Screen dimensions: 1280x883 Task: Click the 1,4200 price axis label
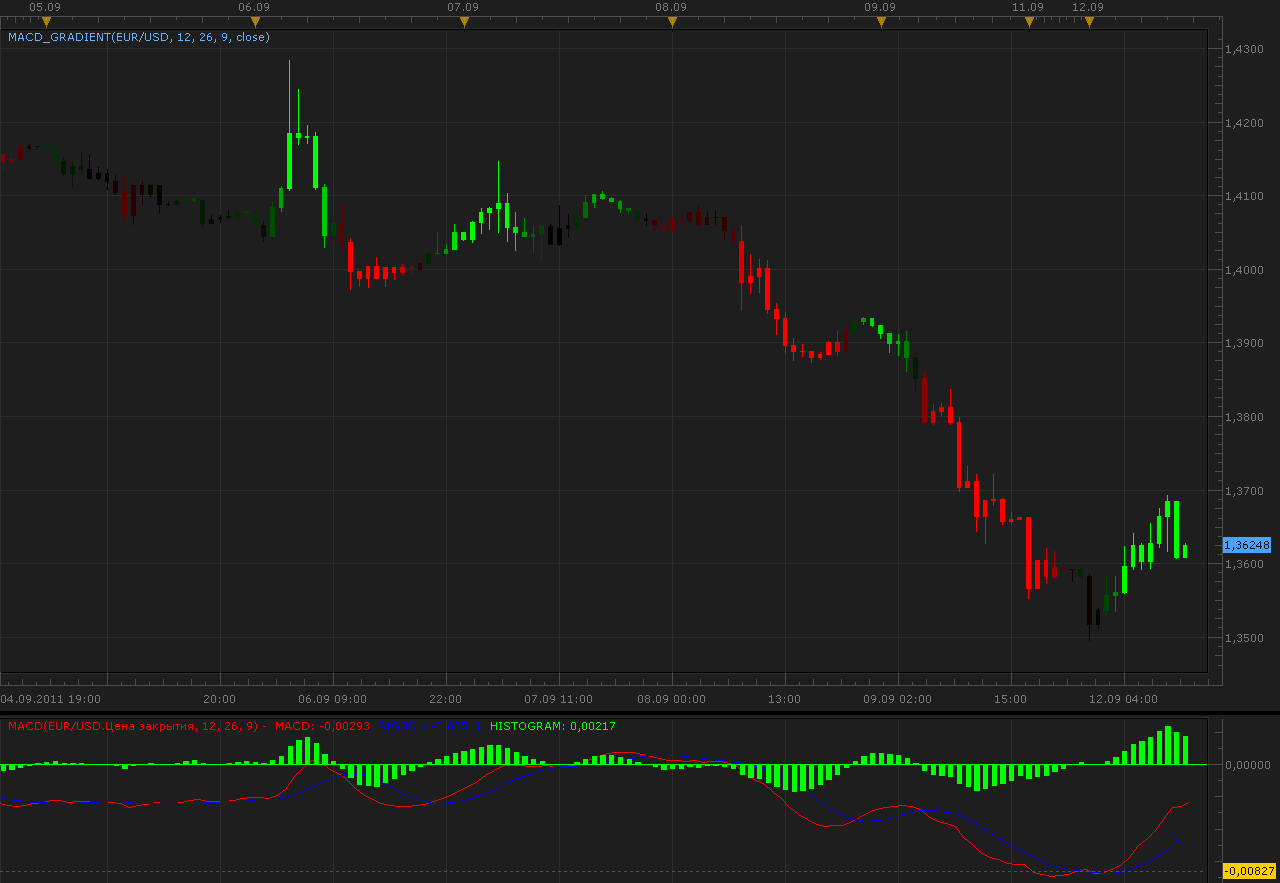(1244, 122)
